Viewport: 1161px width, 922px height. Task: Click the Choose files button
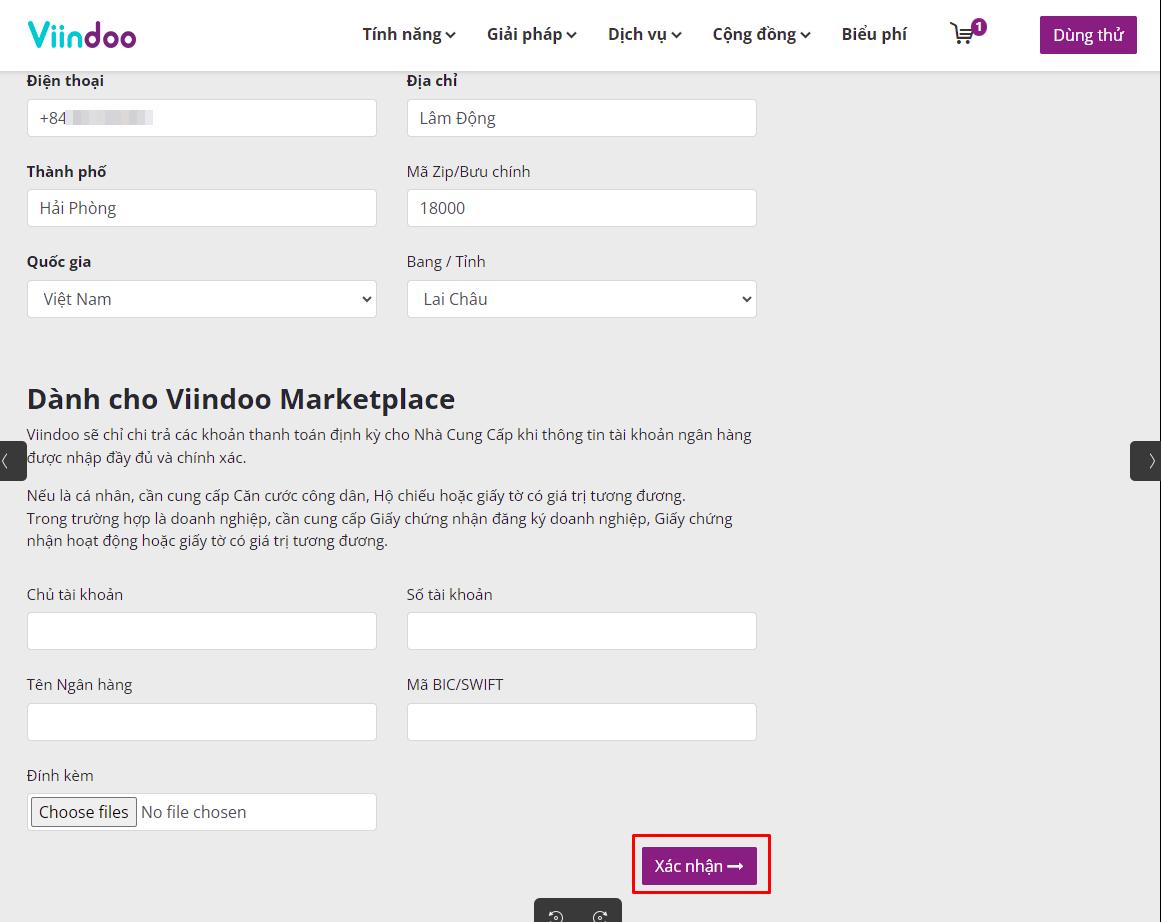point(84,812)
